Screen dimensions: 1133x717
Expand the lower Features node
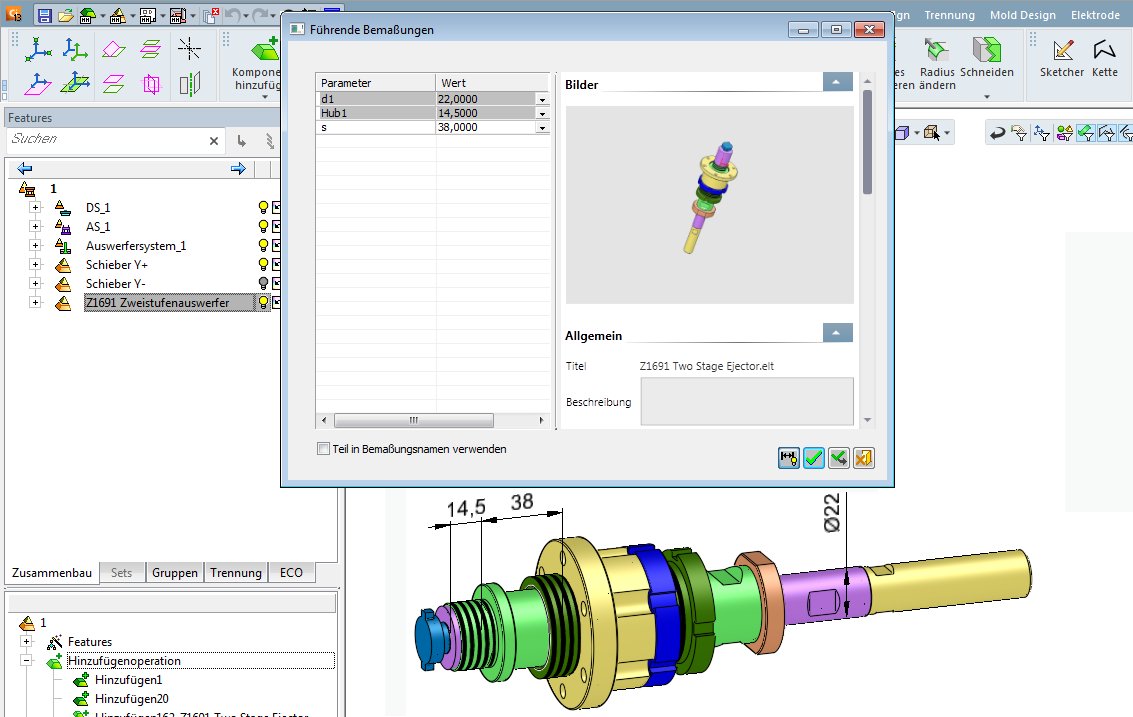click(26, 641)
